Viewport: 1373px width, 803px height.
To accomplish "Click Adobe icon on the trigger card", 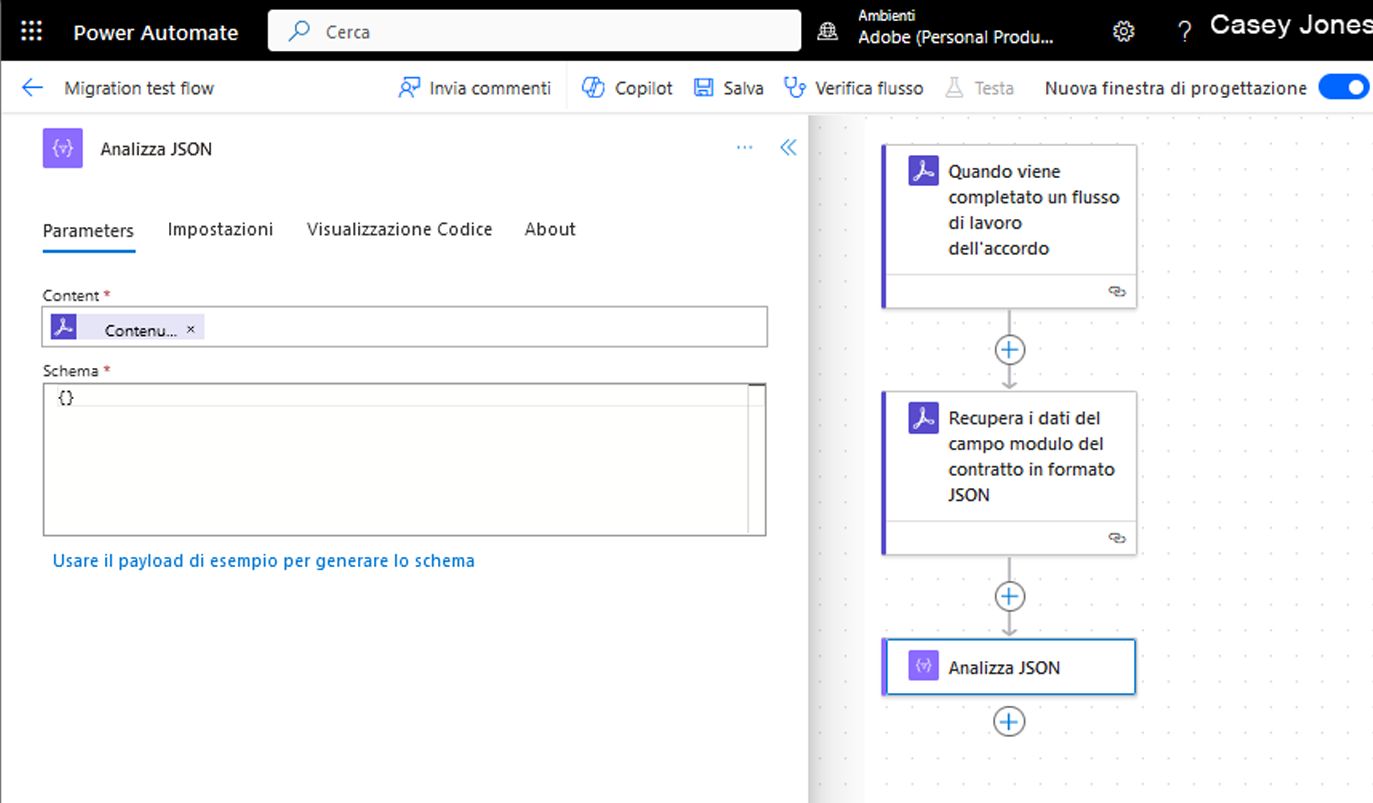I will [x=923, y=171].
